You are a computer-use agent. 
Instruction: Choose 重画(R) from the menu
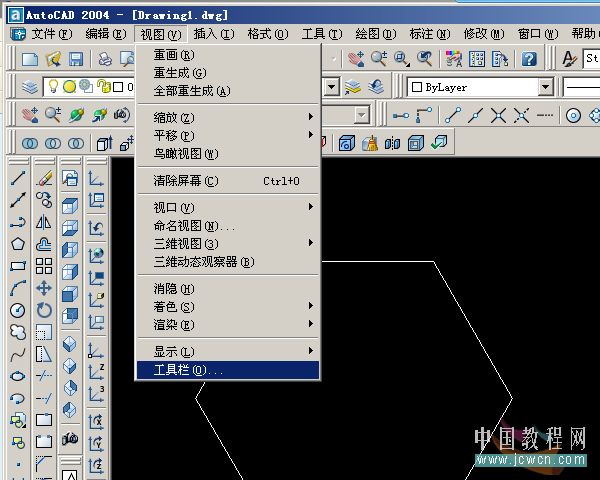pos(228,55)
